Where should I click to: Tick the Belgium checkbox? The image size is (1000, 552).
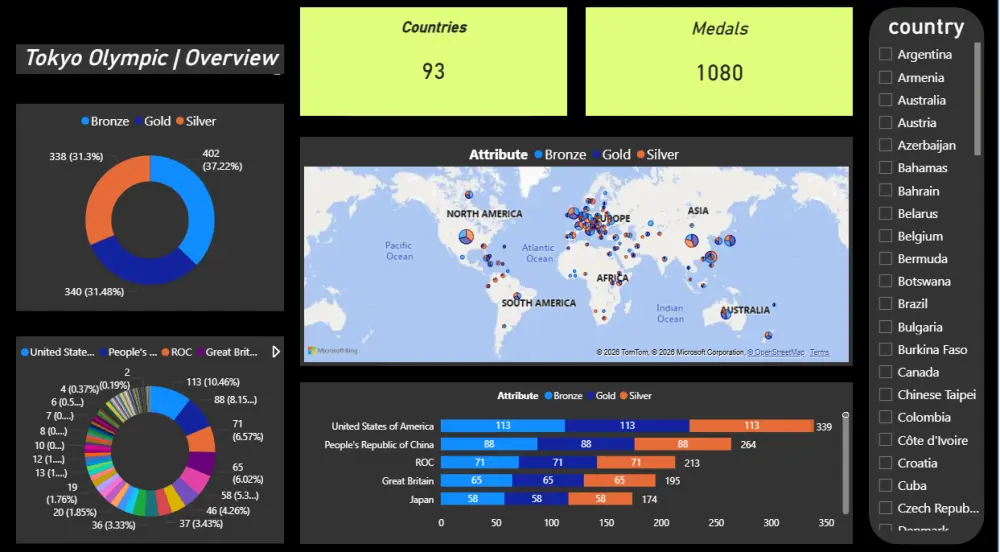pos(885,236)
